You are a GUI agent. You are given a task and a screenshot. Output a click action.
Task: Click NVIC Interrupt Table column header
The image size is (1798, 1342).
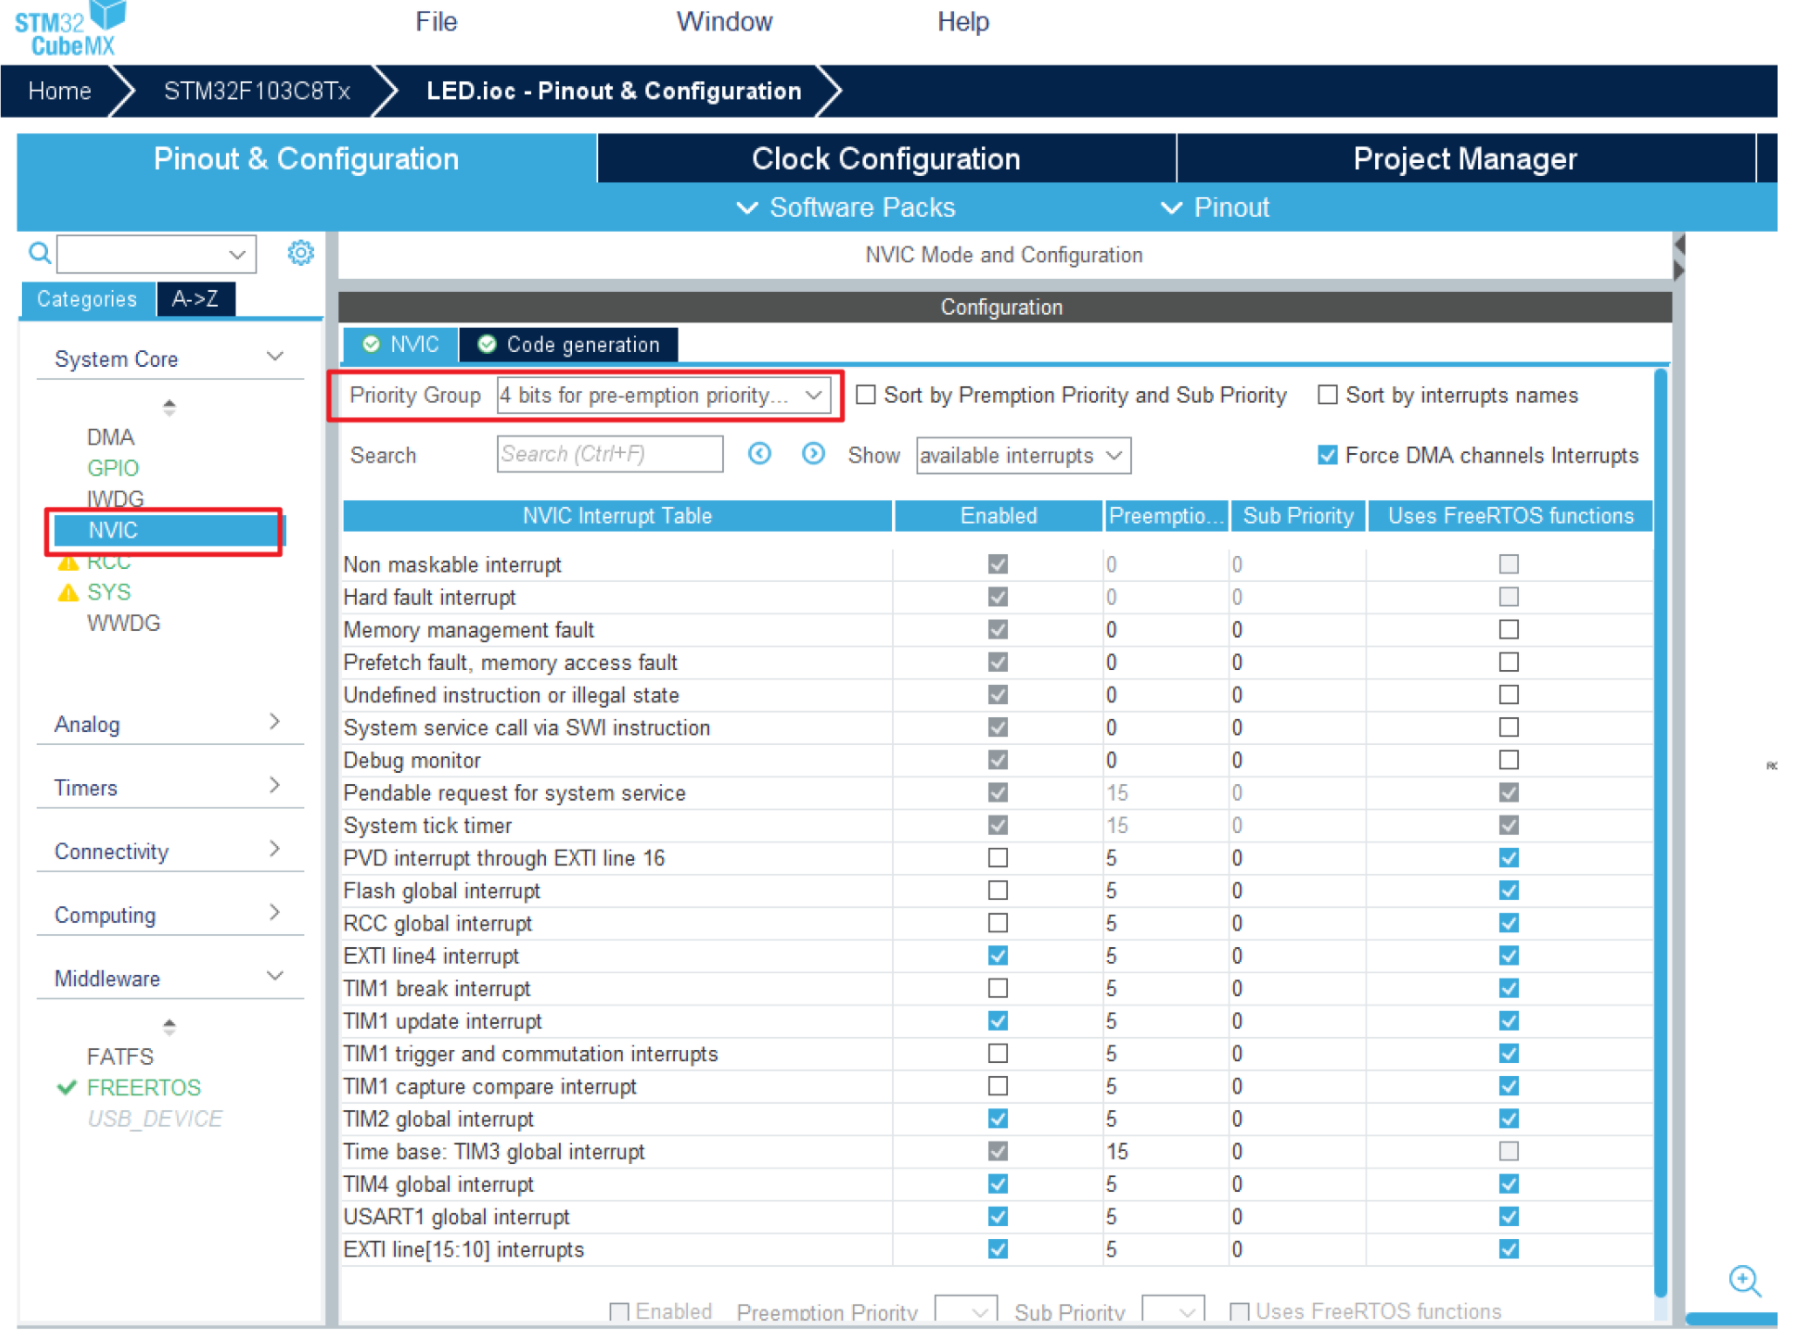pos(617,516)
